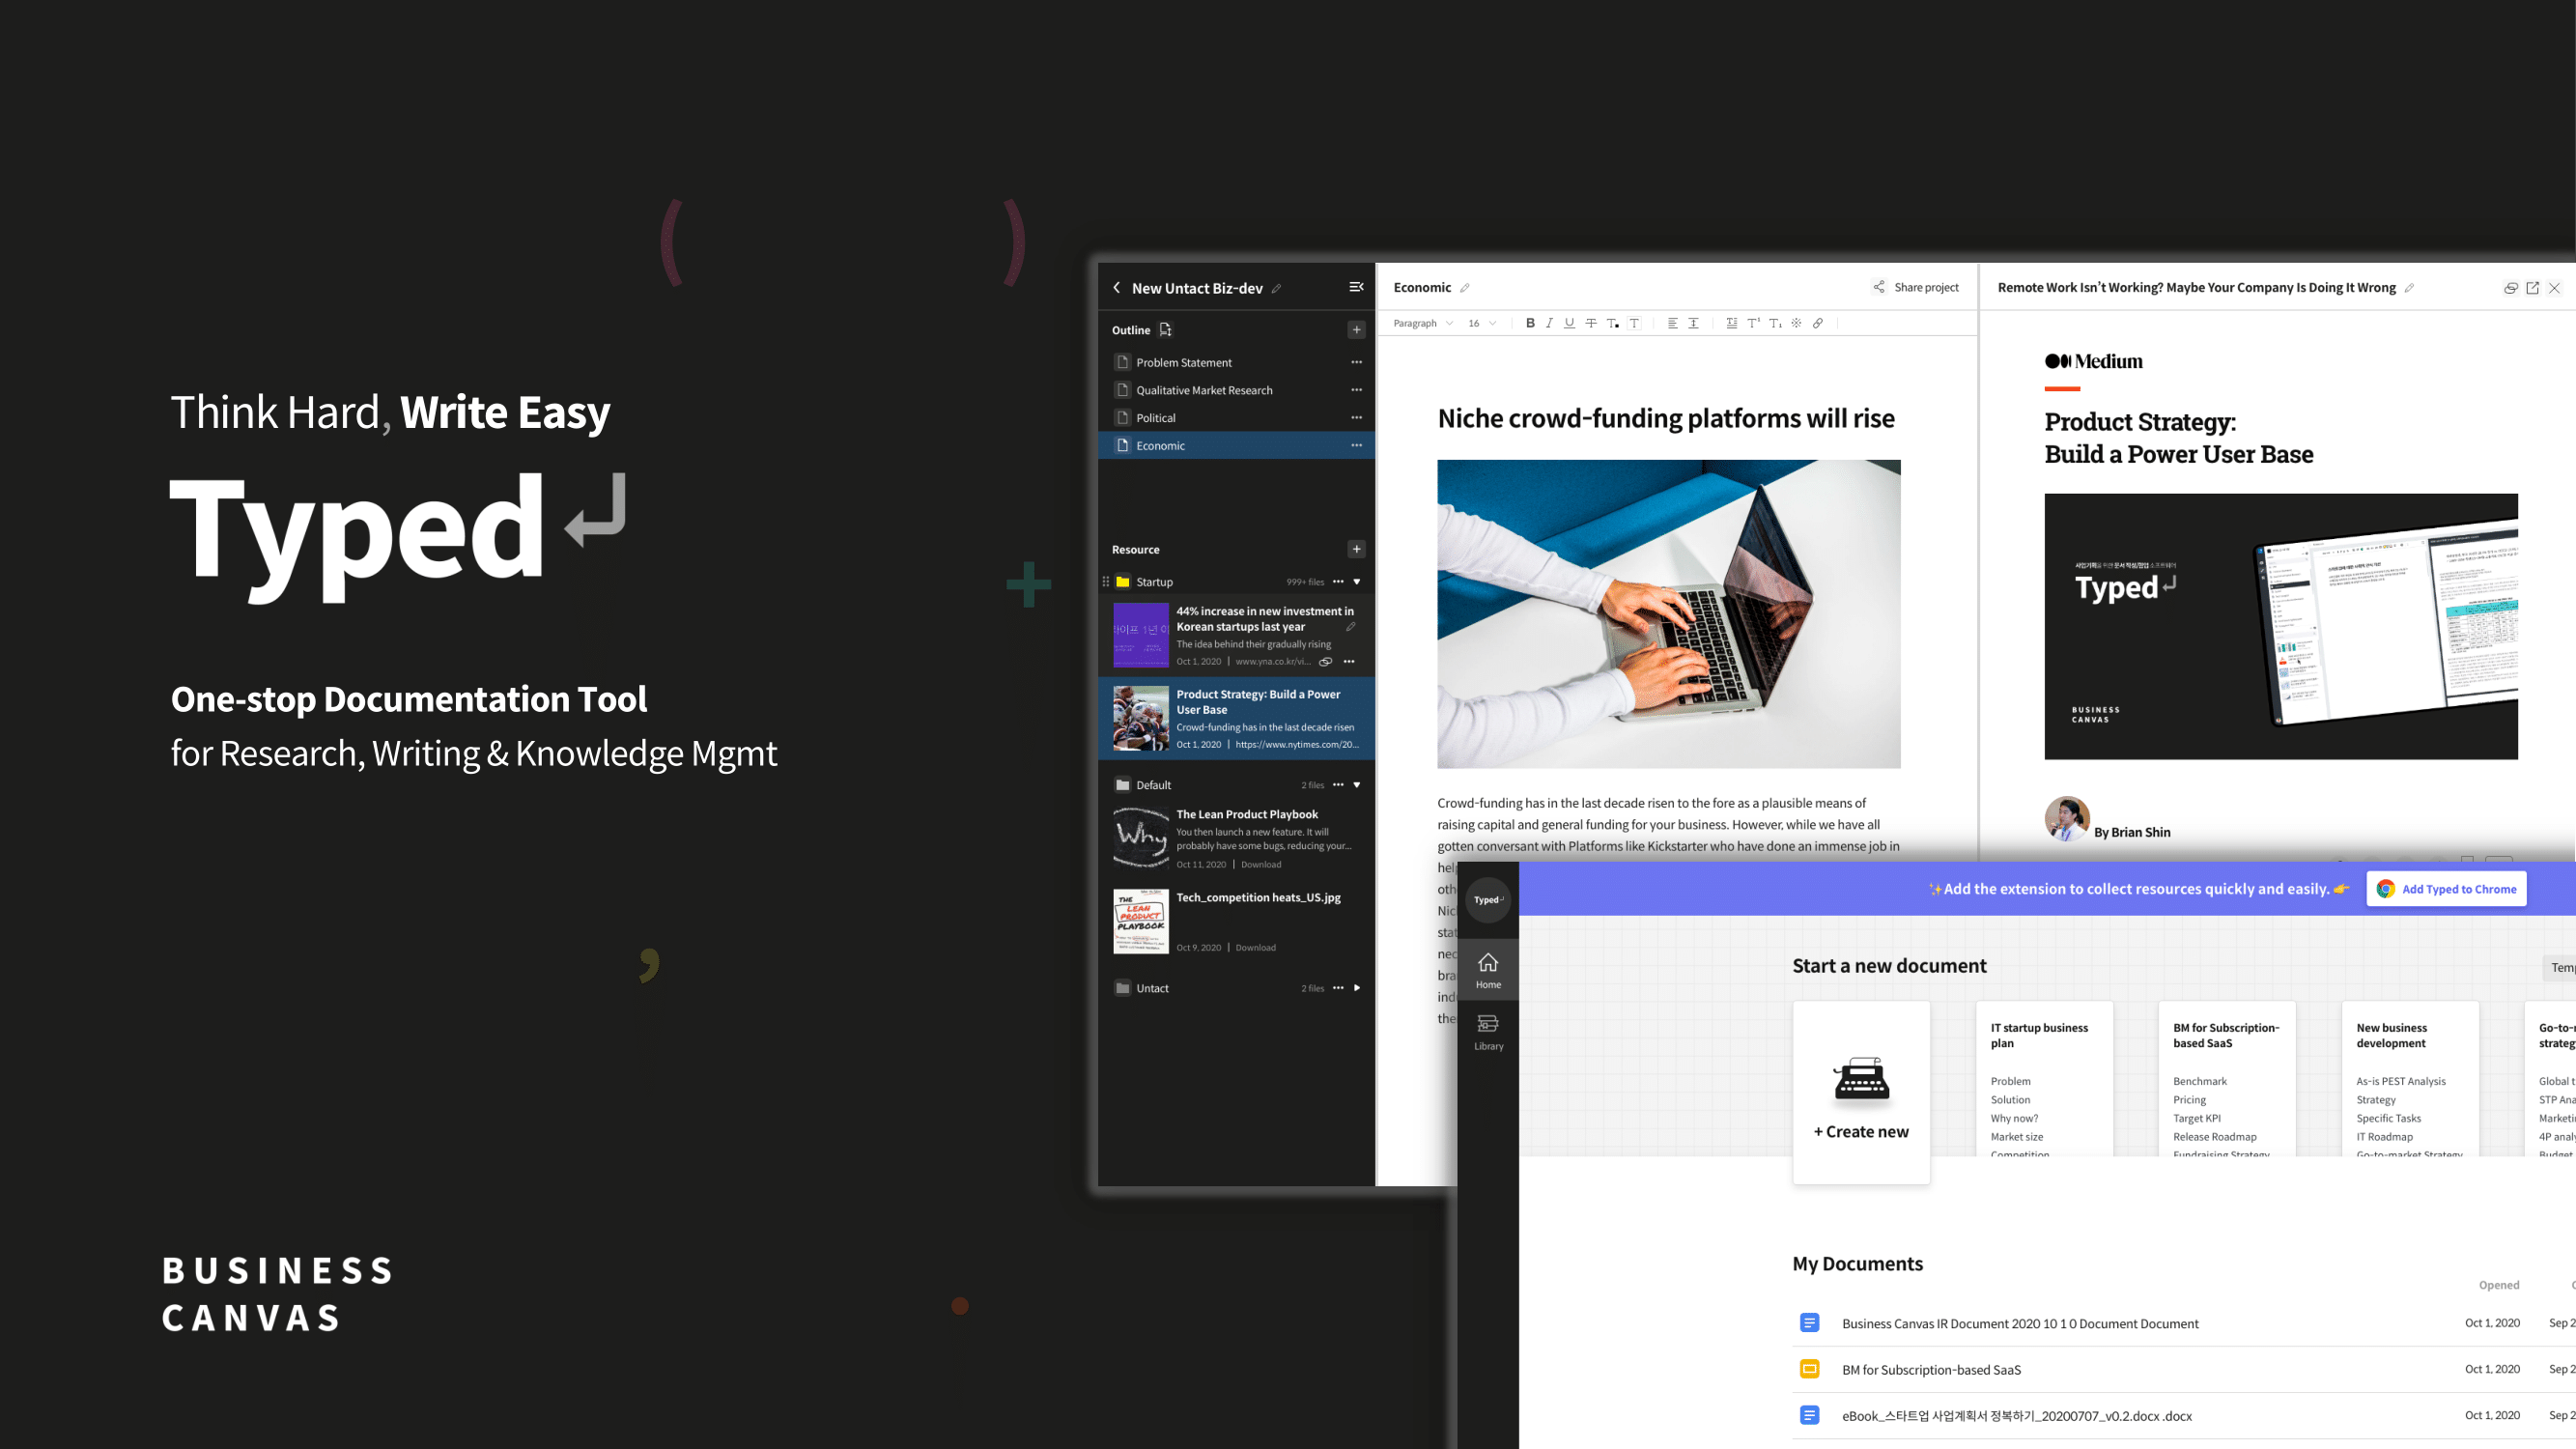Edit the Remote Work article title
Screen dimensions: 2576x1449
2409,288
